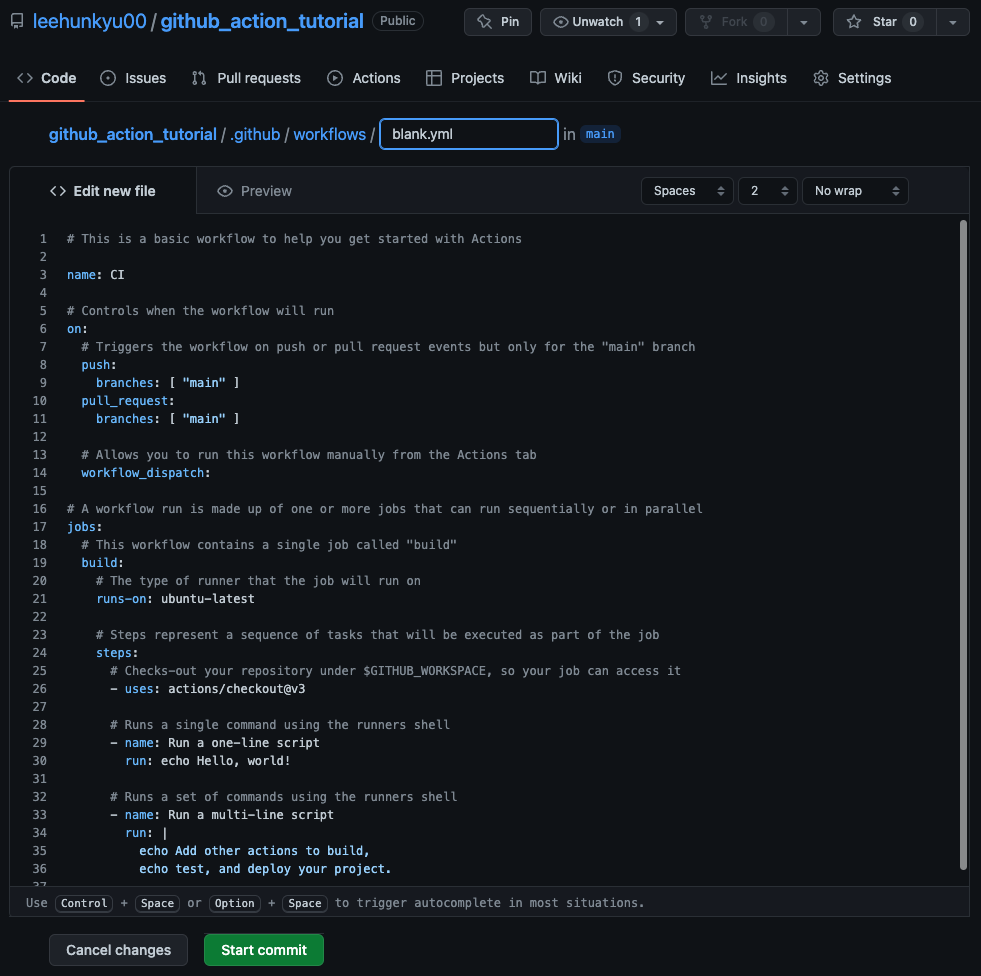Go to the Security tab
This screenshot has height=976, width=981.
[646, 78]
